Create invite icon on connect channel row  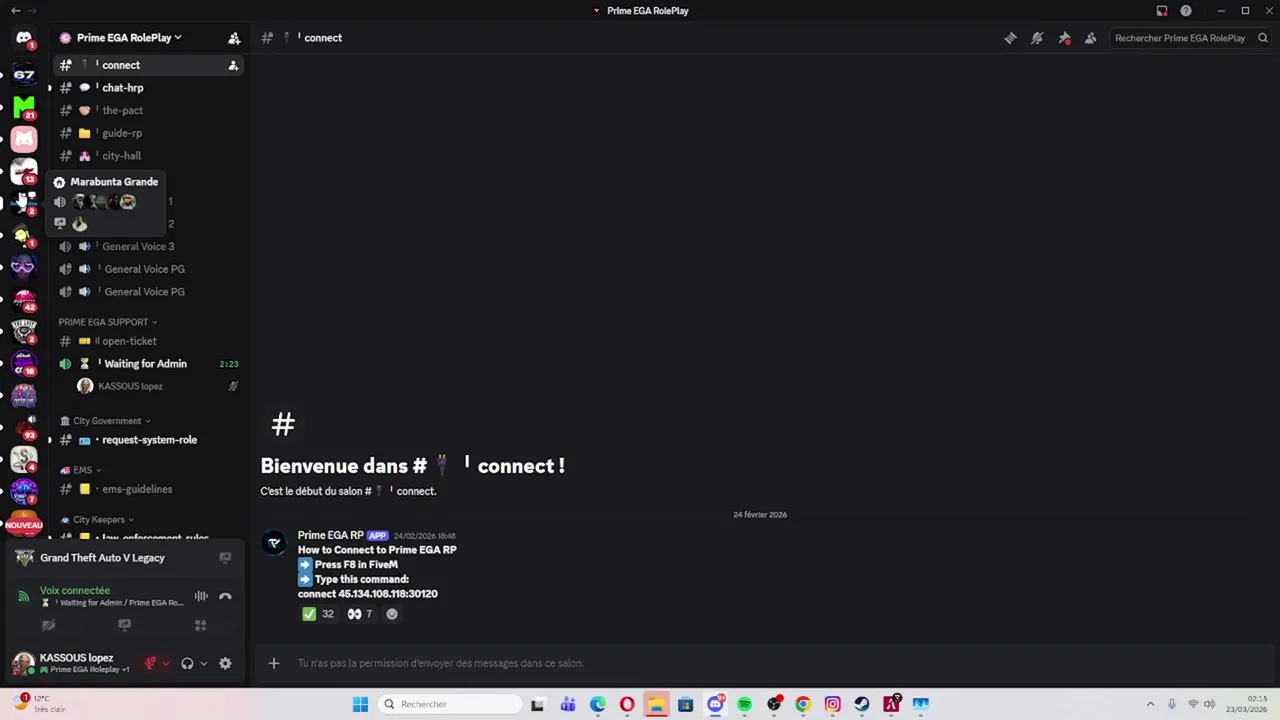[x=233, y=65]
